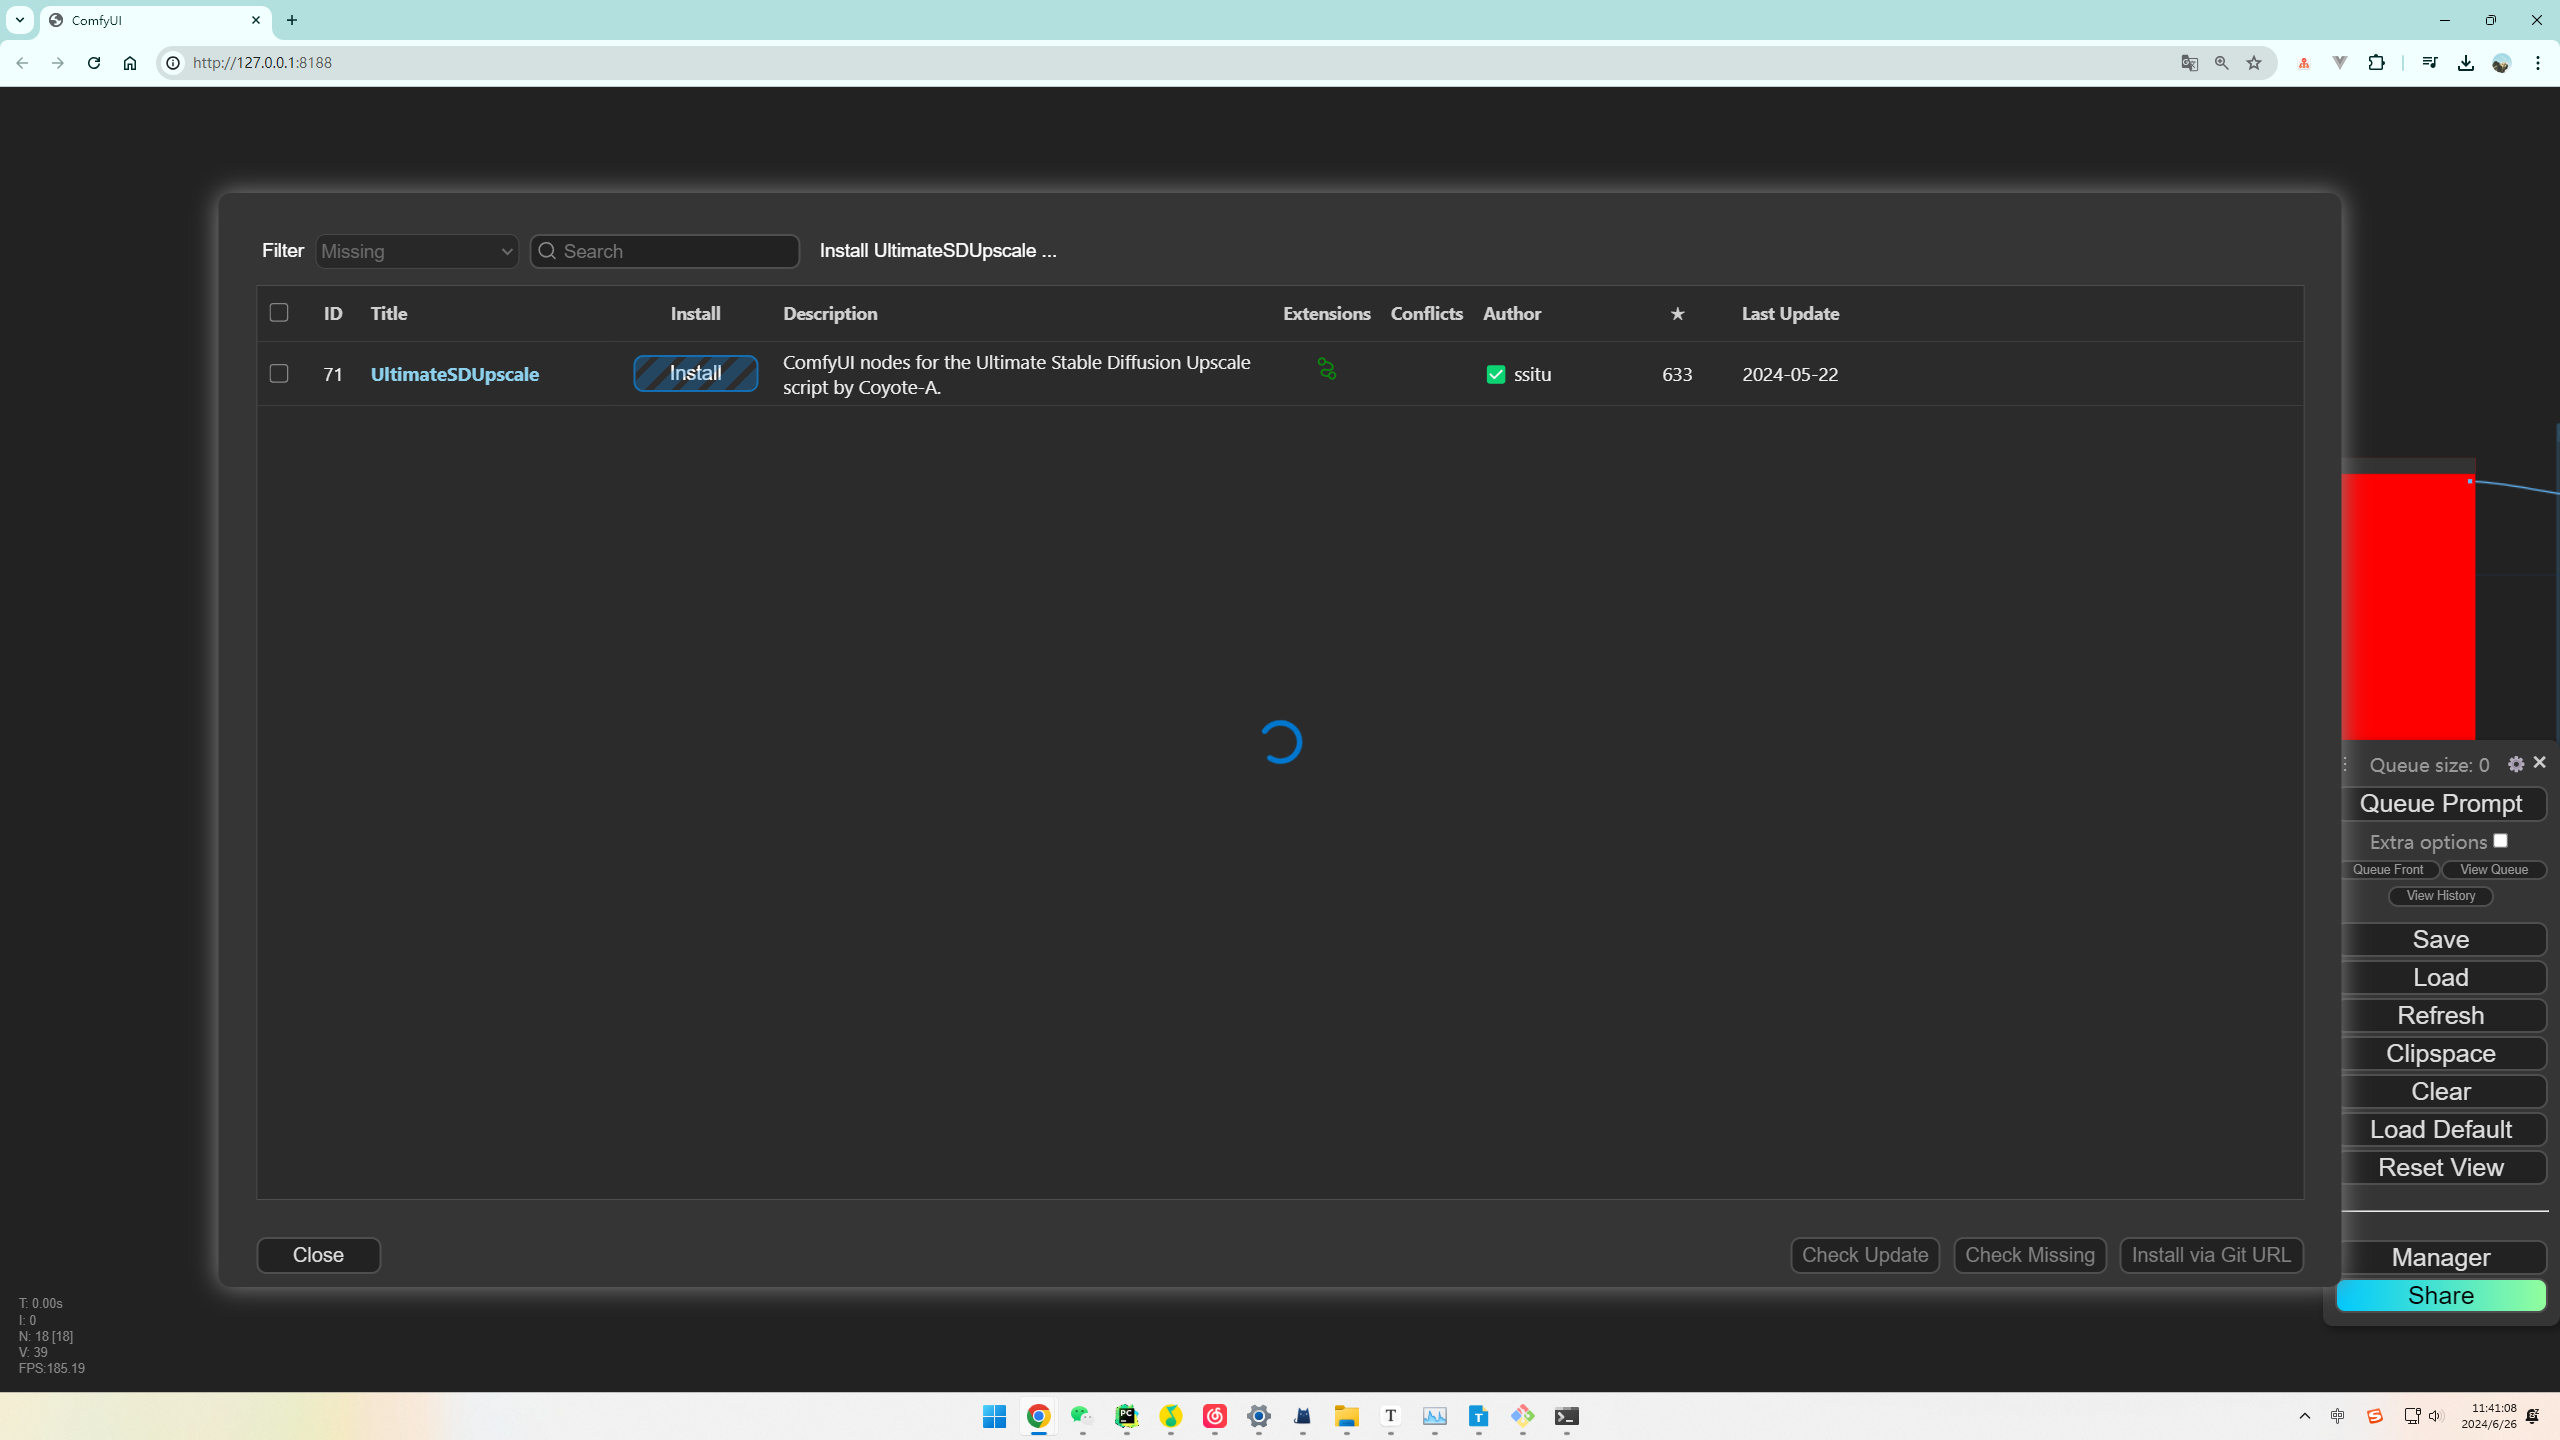The width and height of the screenshot is (2560, 1440).
Task: Click the Extensions link icon for UltimateSDUpscale
Action: coord(1326,369)
